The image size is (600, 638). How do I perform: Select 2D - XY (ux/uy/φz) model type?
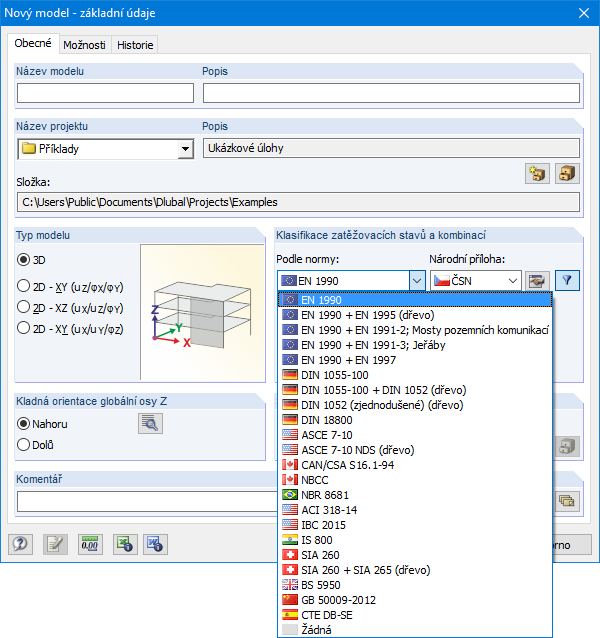tap(24, 328)
